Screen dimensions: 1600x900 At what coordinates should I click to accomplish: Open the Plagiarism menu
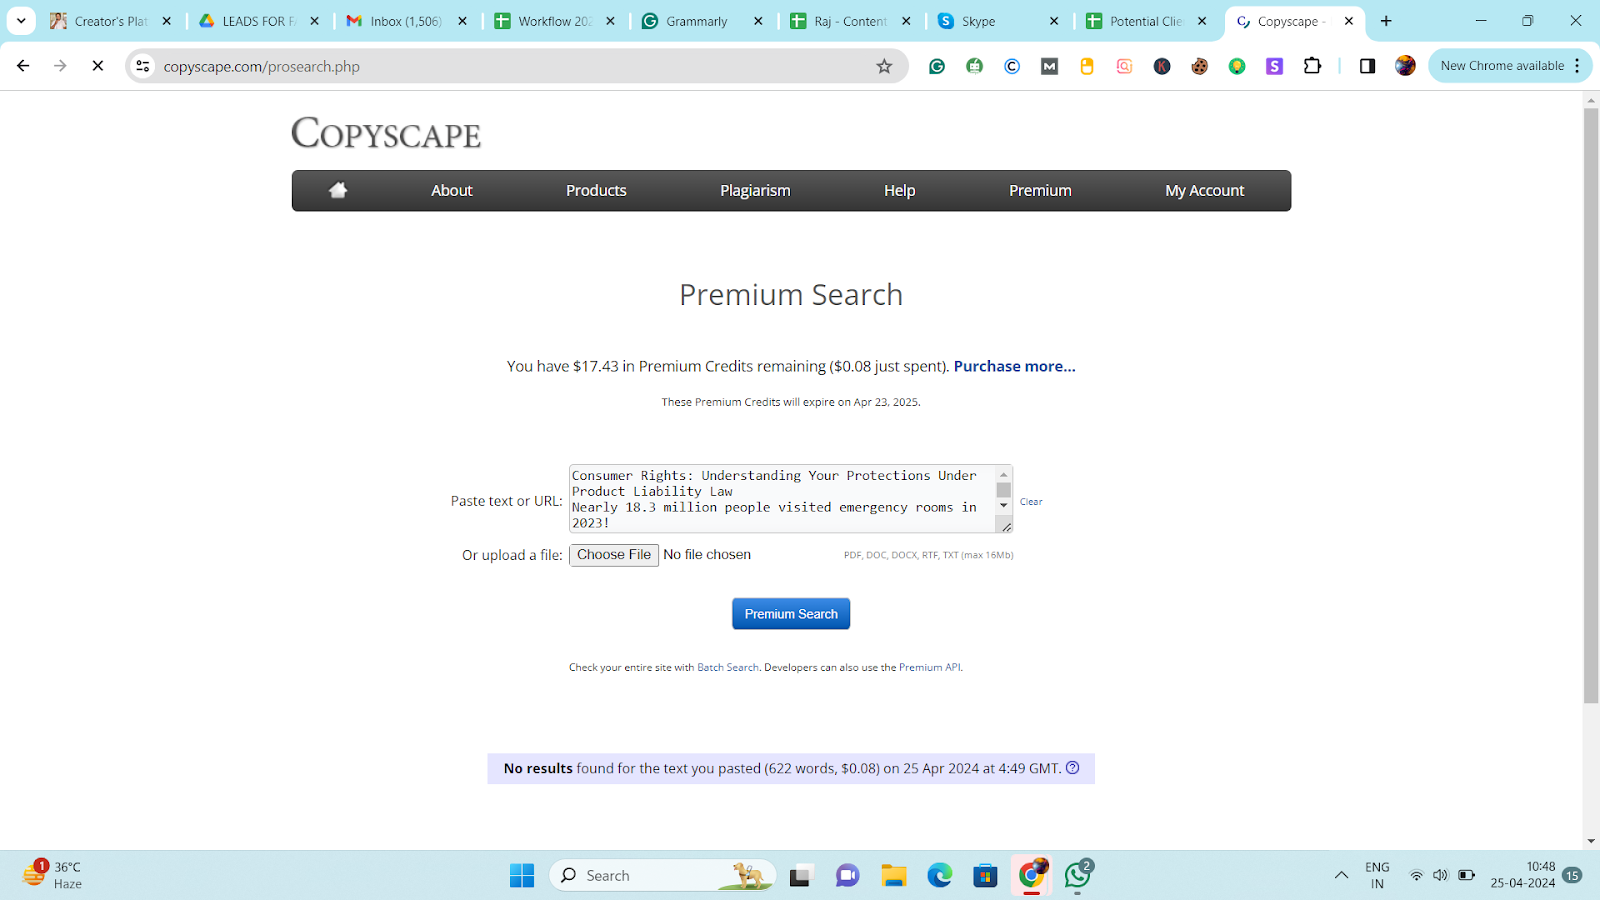pos(755,190)
